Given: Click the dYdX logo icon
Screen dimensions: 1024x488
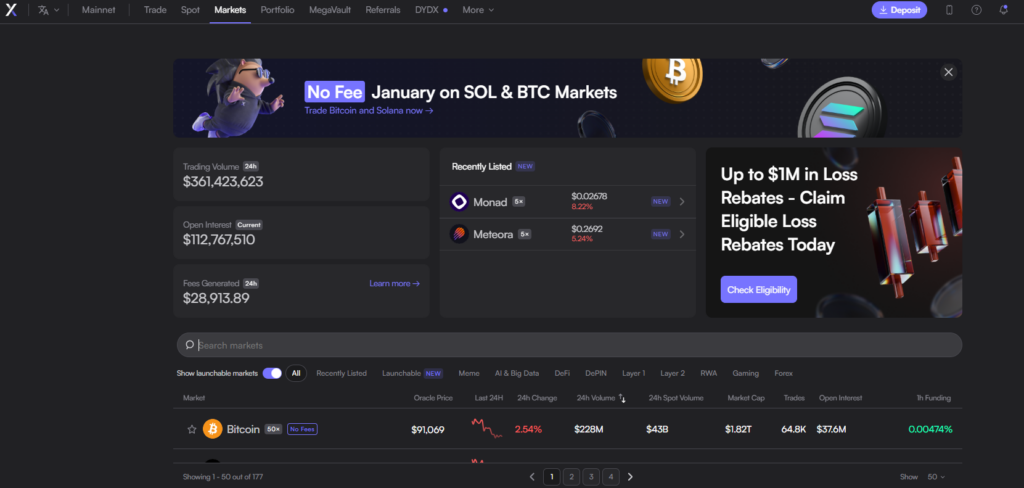Looking at the screenshot, I should tap(12, 10).
